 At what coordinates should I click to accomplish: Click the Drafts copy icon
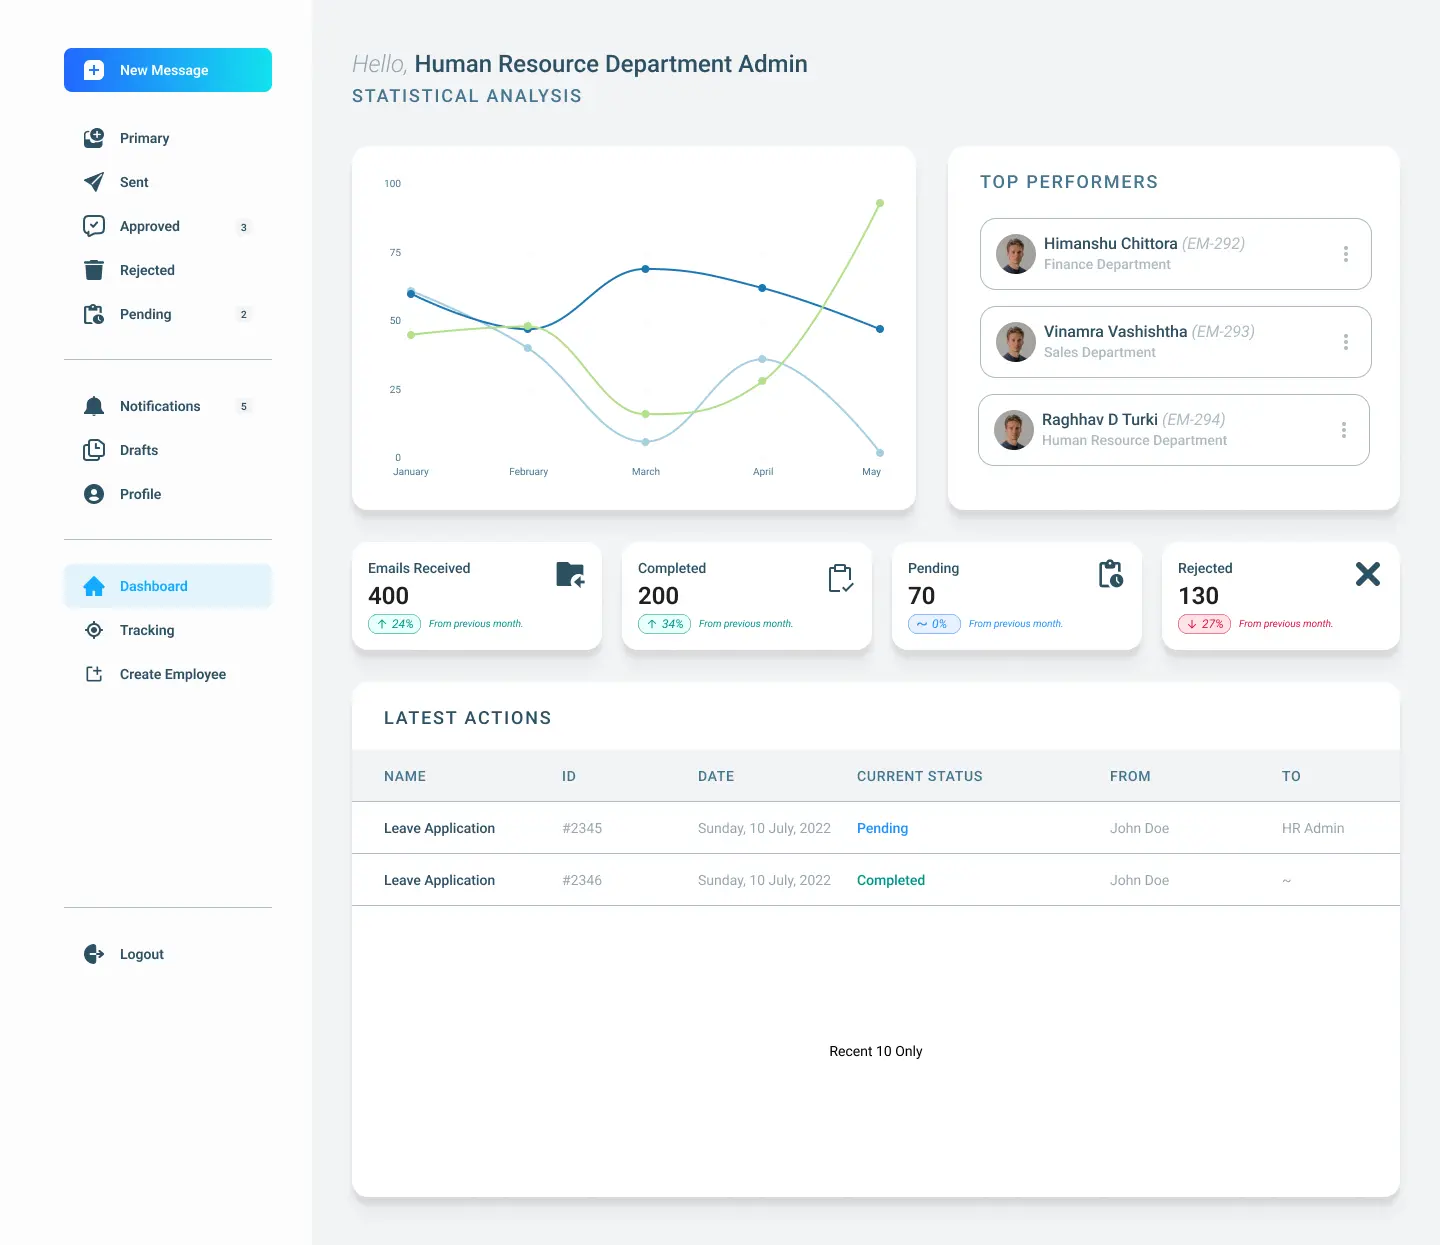point(94,450)
